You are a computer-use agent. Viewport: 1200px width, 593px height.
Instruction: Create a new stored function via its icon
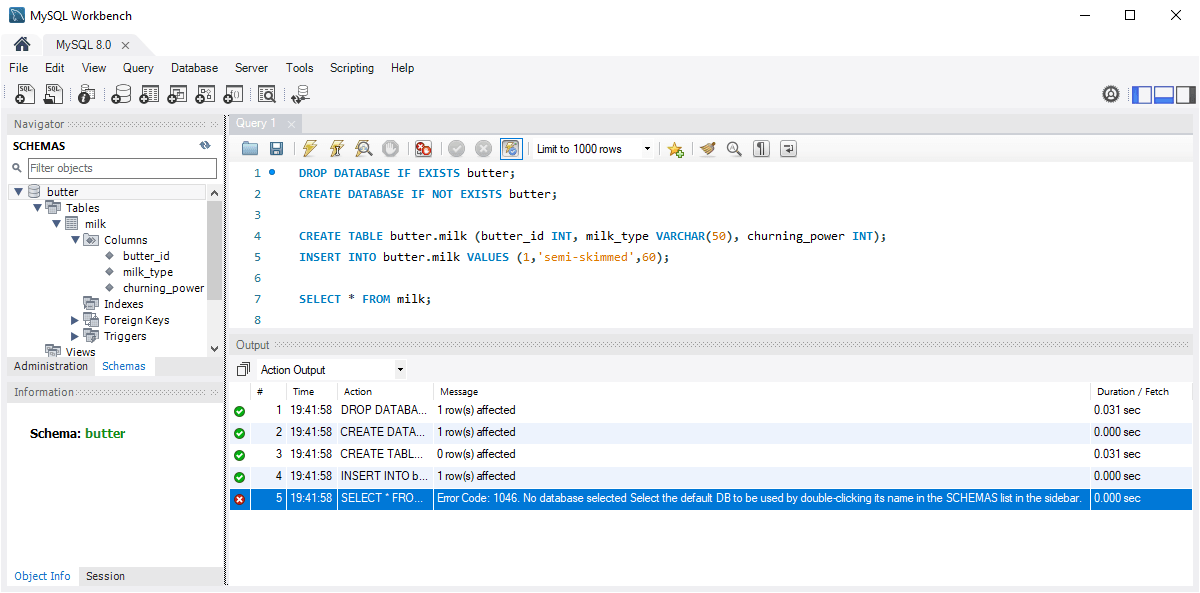233,93
